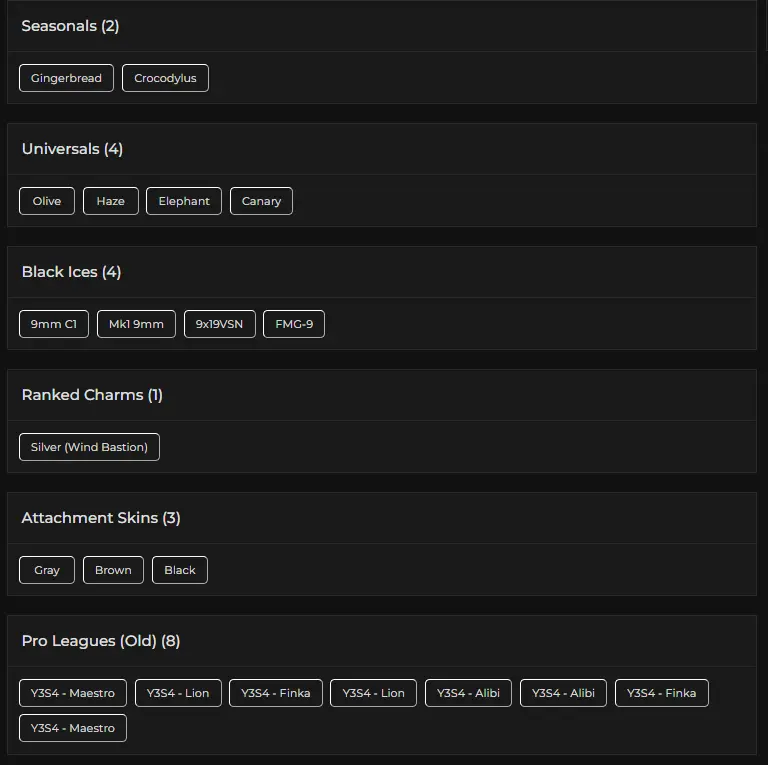The image size is (768, 765).
Task: Select the Black attachment skin tag
Action: tap(180, 570)
